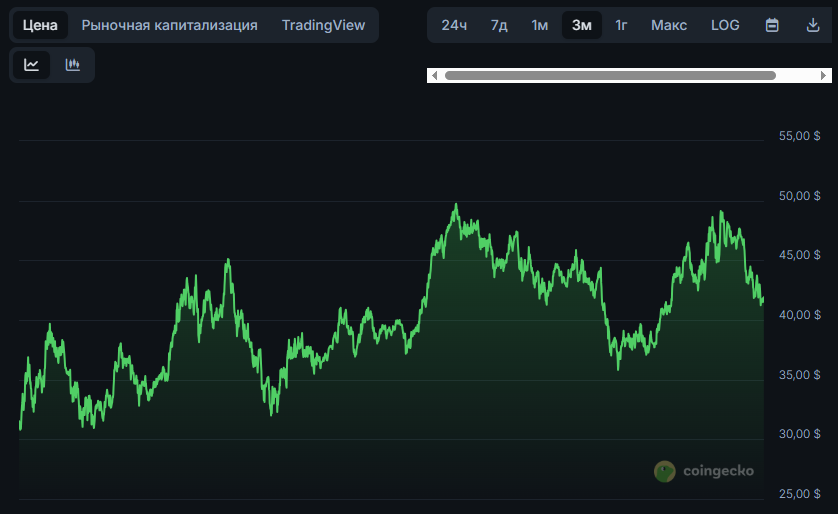The image size is (838, 514).
Task: Select the 7д time range
Action: click(x=499, y=25)
